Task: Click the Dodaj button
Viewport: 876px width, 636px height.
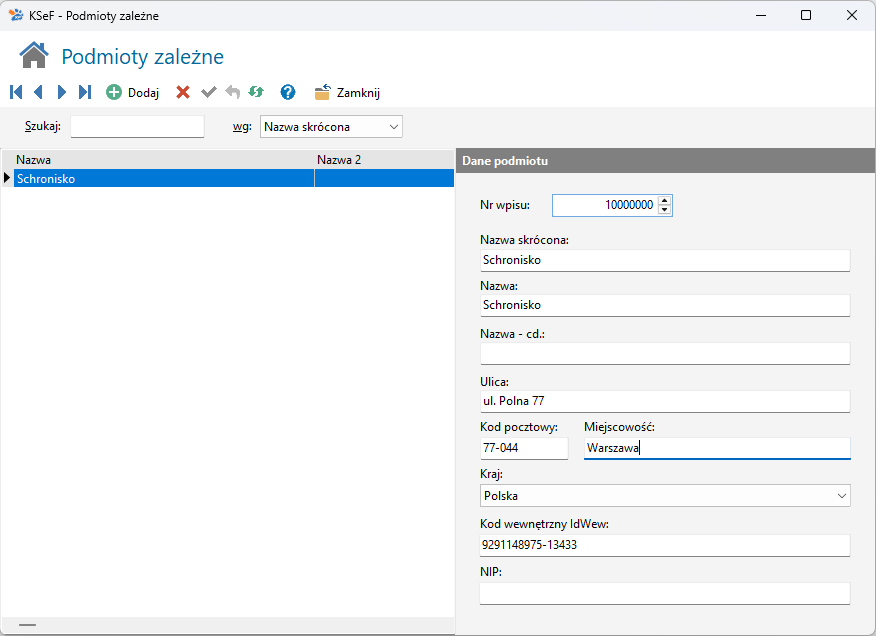Action: tap(133, 92)
